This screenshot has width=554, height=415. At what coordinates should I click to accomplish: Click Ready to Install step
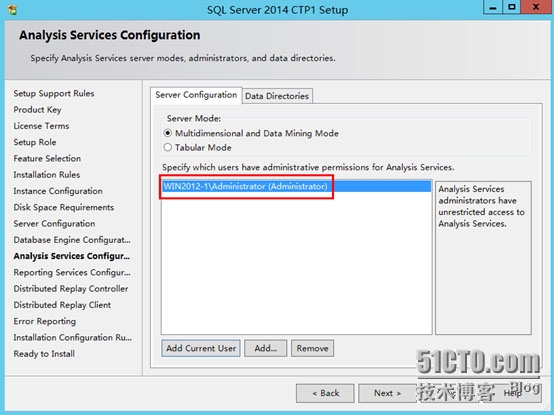tap(44, 354)
